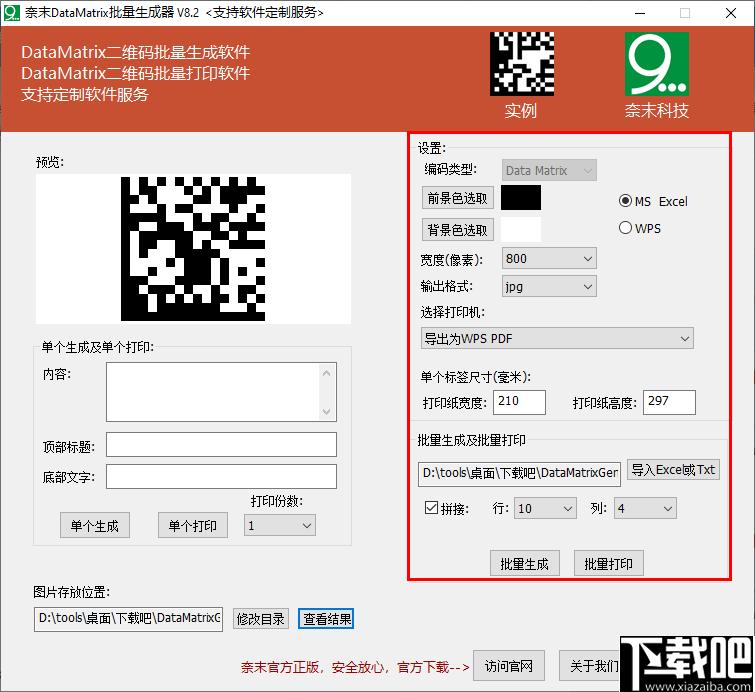The image size is (755, 692).
Task: Click the batch import file path field
Action: coord(520,473)
